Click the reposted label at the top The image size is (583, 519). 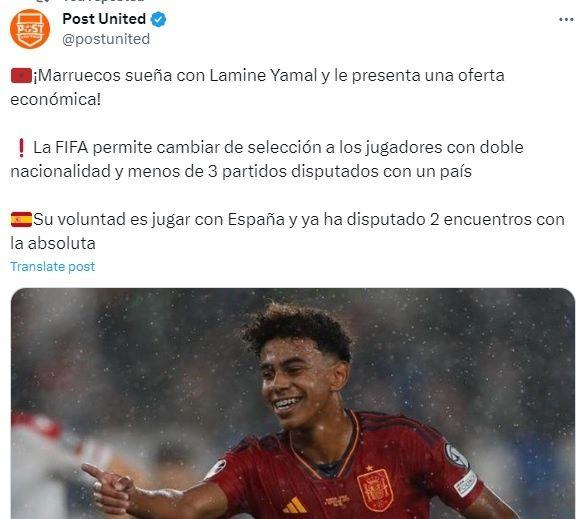coord(104,1)
